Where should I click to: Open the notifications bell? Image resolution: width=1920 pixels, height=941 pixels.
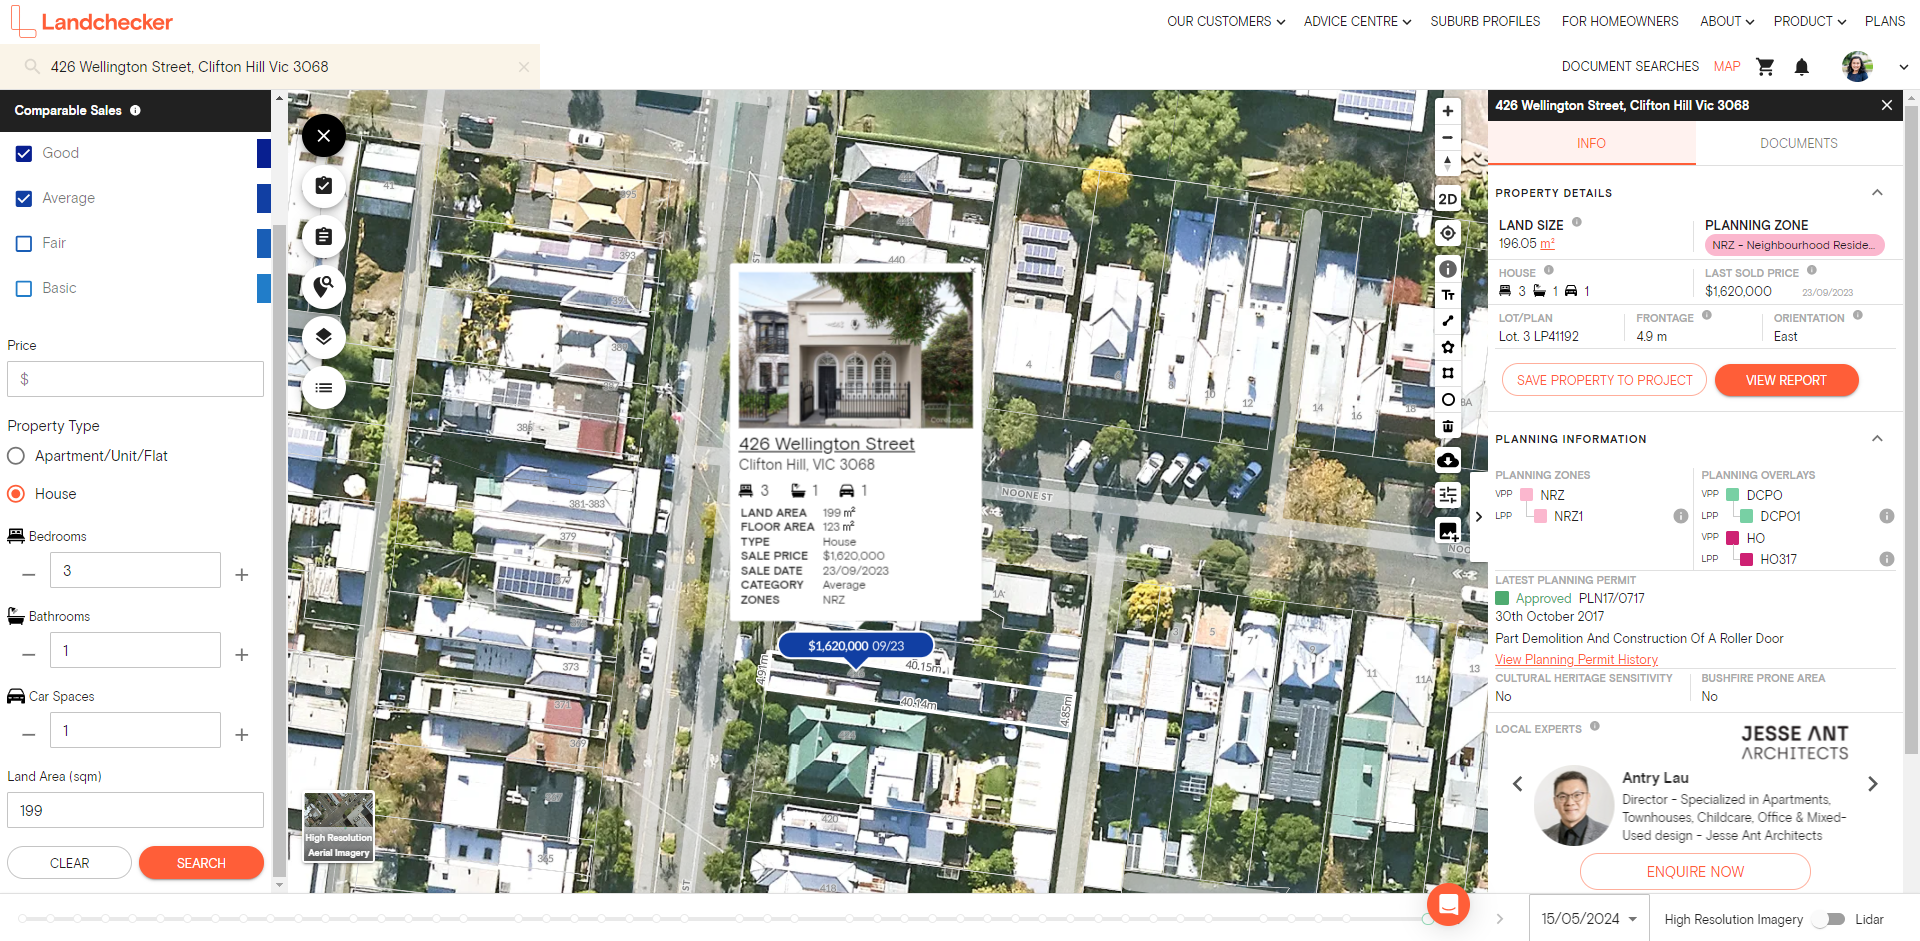[x=1802, y=67]
